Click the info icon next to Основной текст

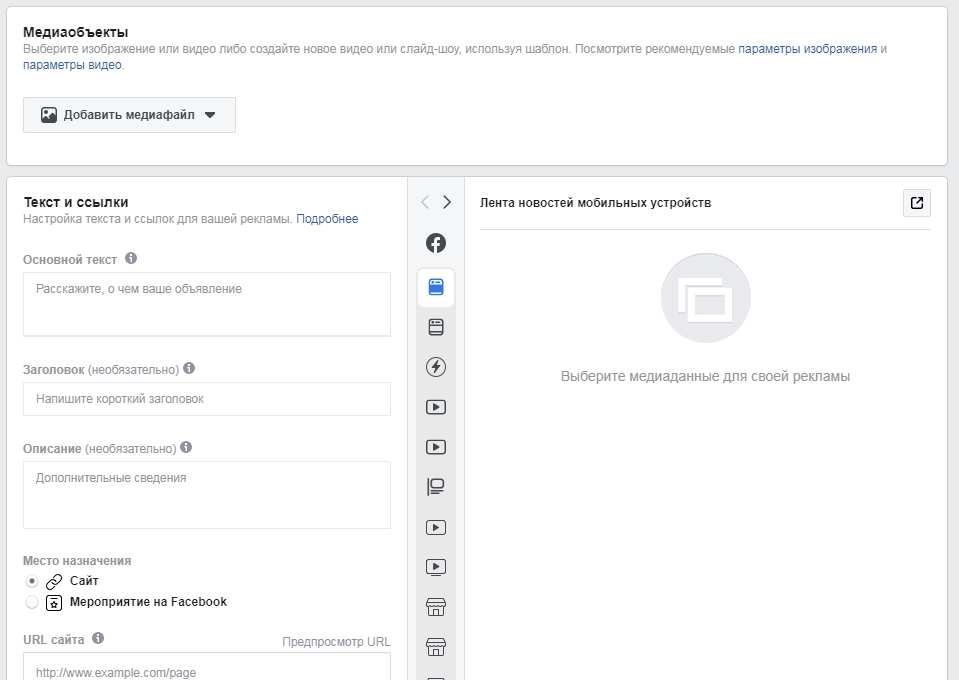coord(131,258)
